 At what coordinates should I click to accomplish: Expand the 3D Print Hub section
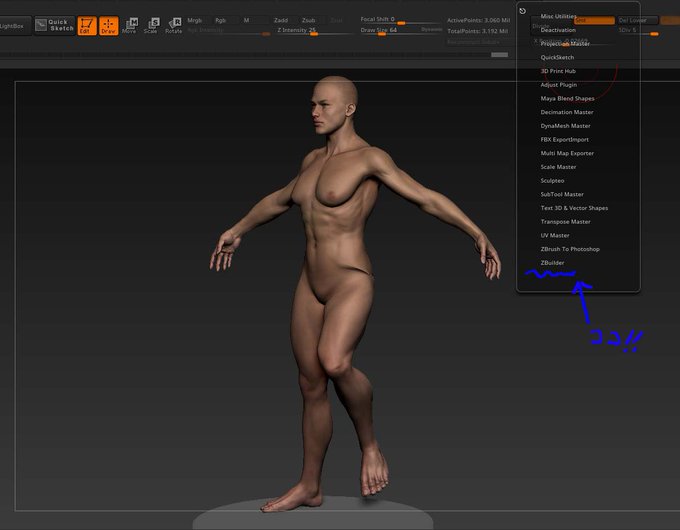558,71
